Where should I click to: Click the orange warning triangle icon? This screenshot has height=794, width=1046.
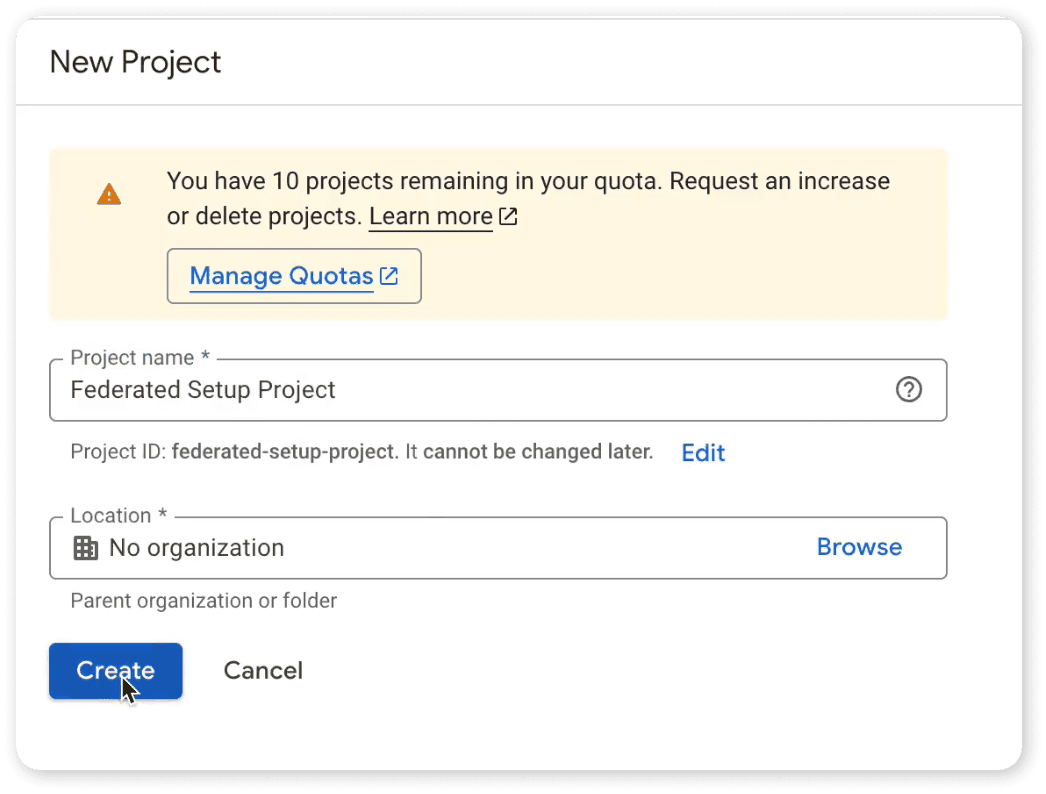(x=109, y=195)
